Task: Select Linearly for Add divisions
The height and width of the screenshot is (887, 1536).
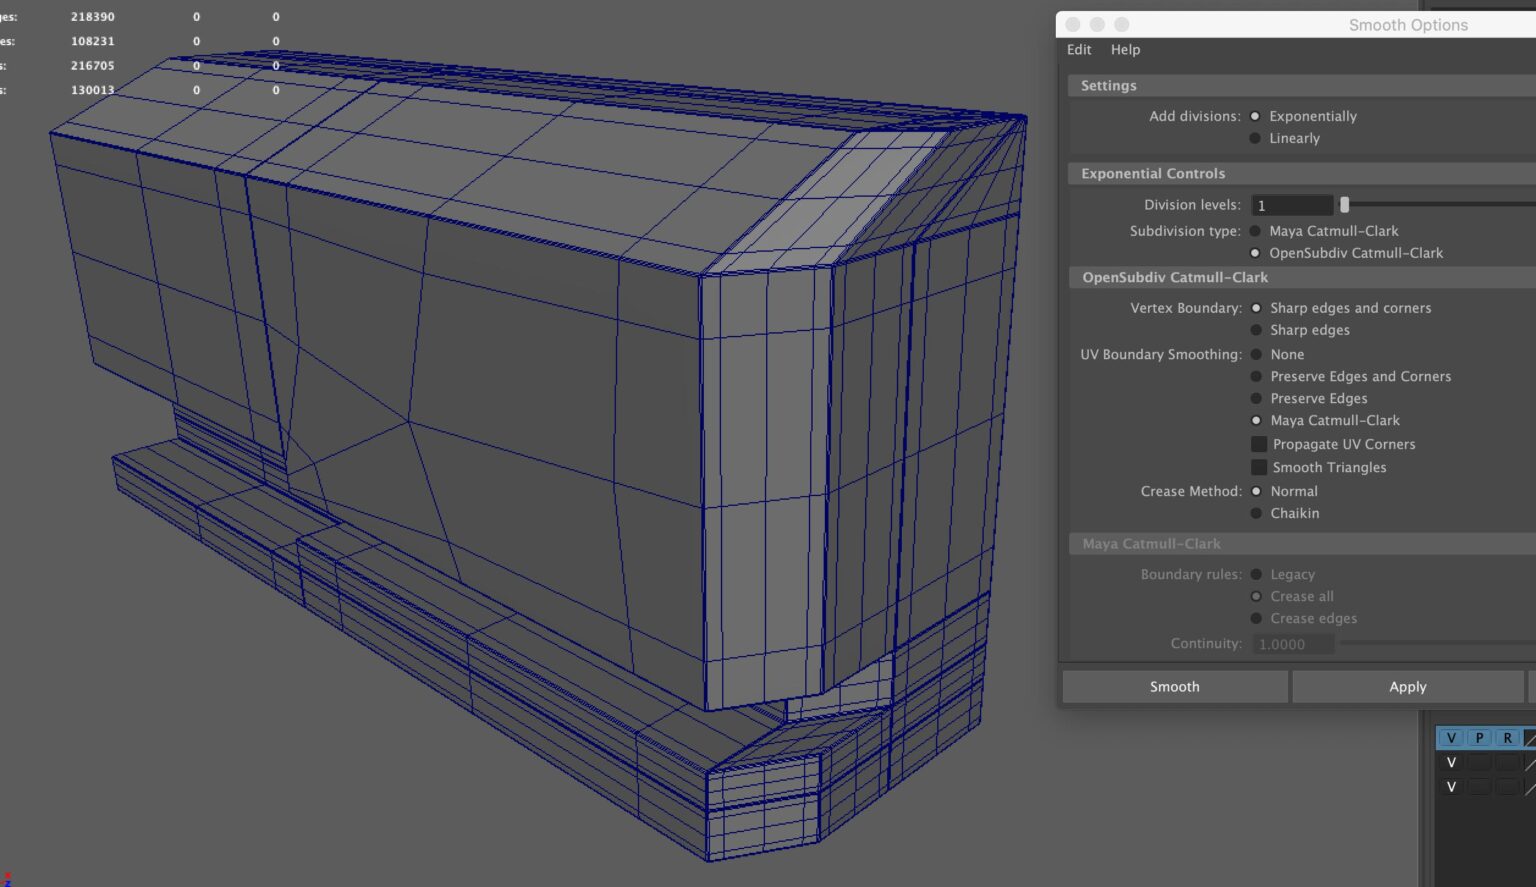Action: point(1255,138)
